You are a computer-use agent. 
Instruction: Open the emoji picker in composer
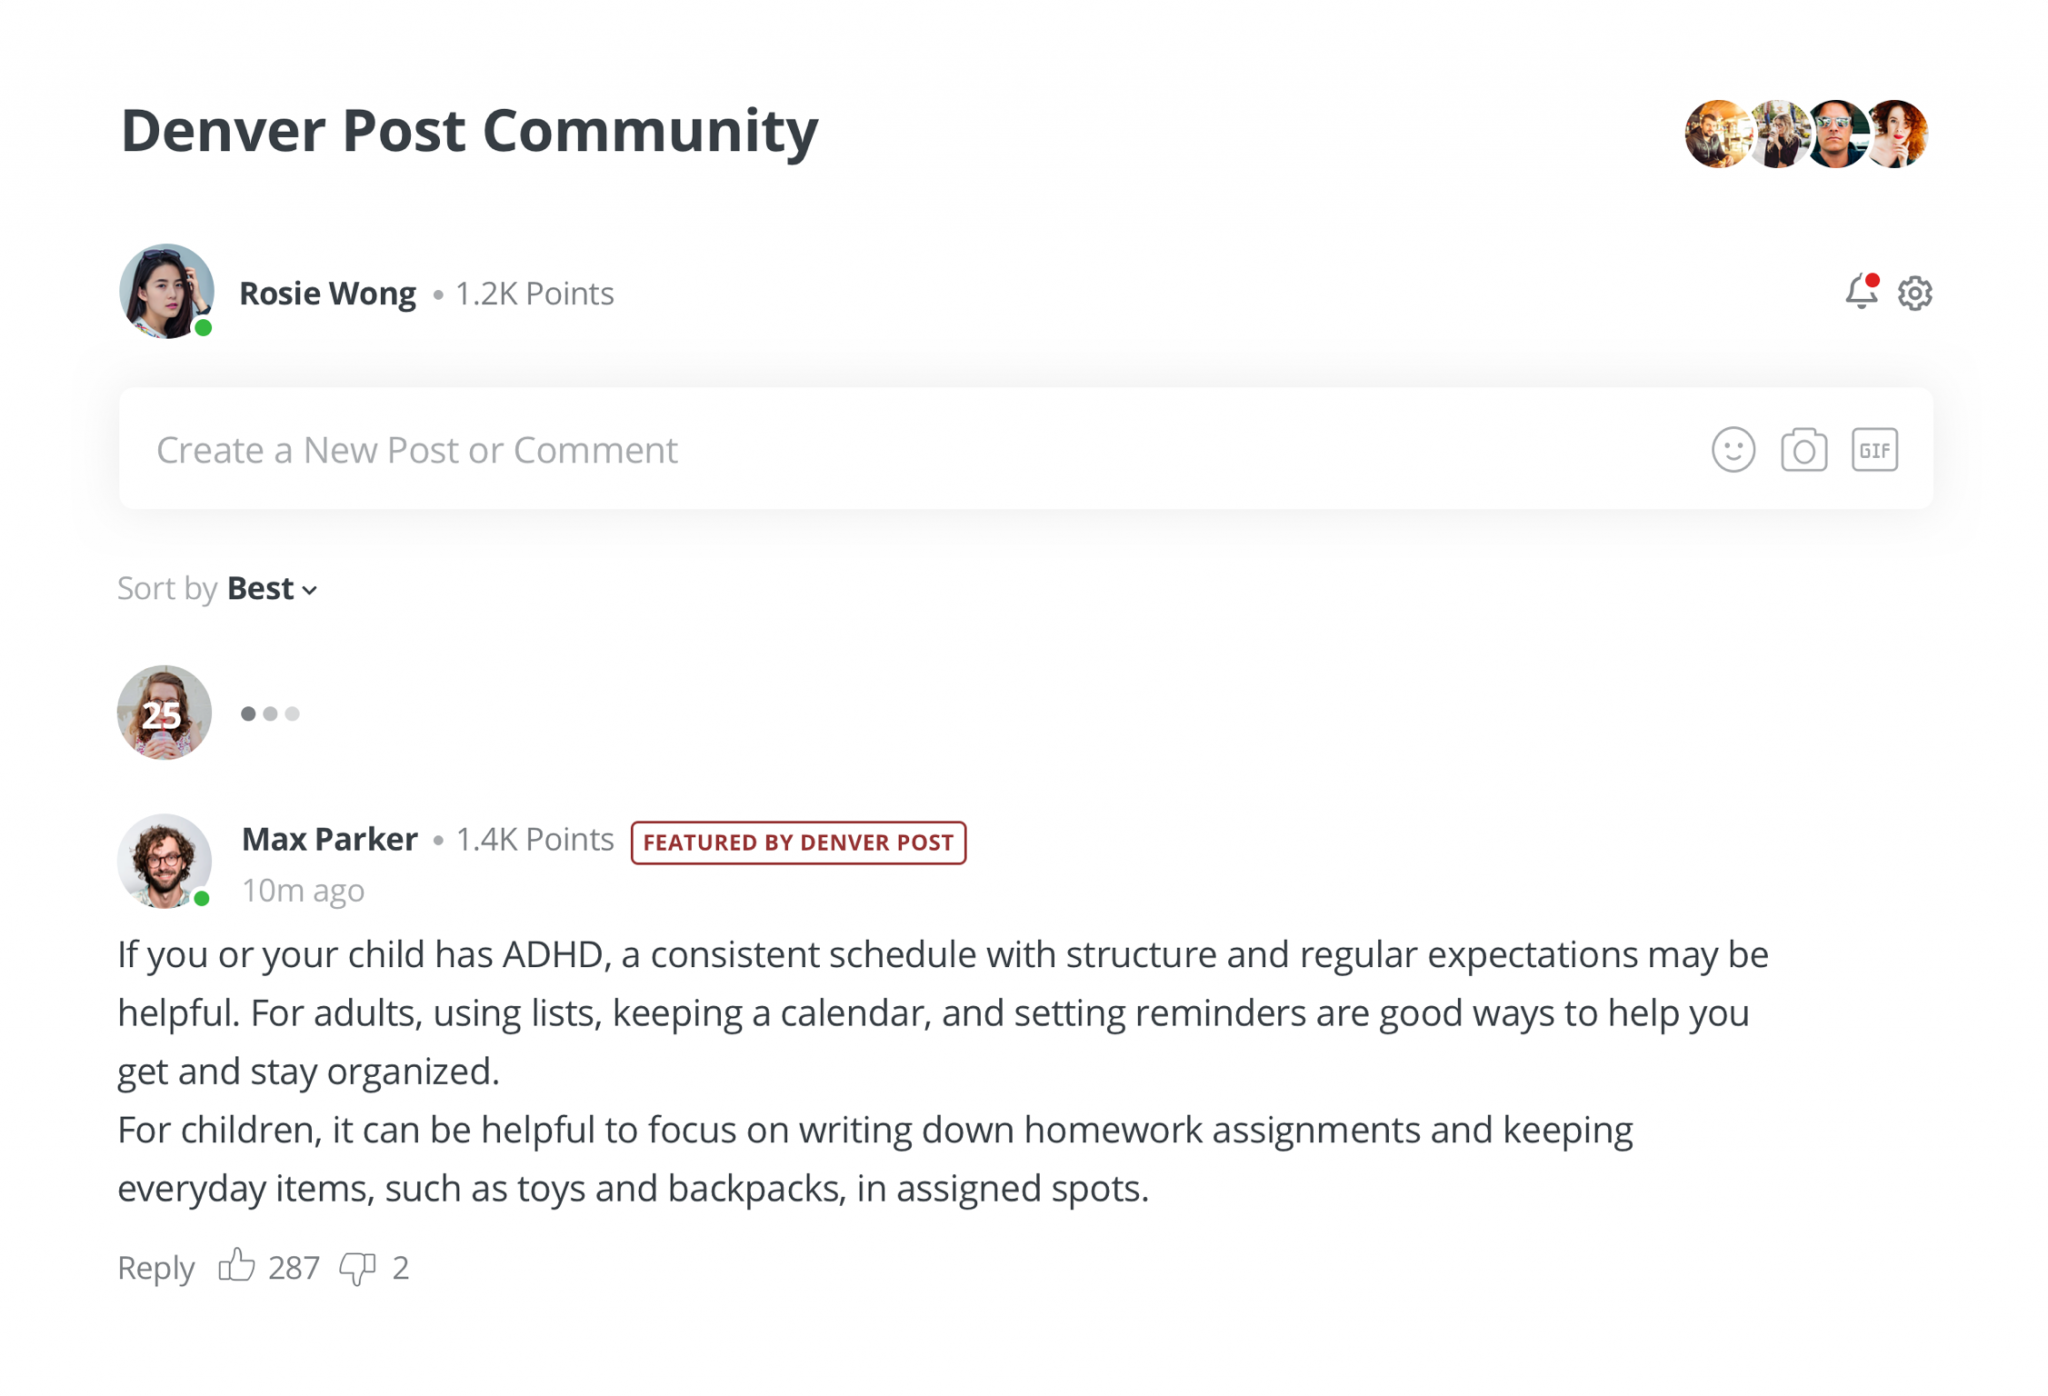(x=1733, y=450)
